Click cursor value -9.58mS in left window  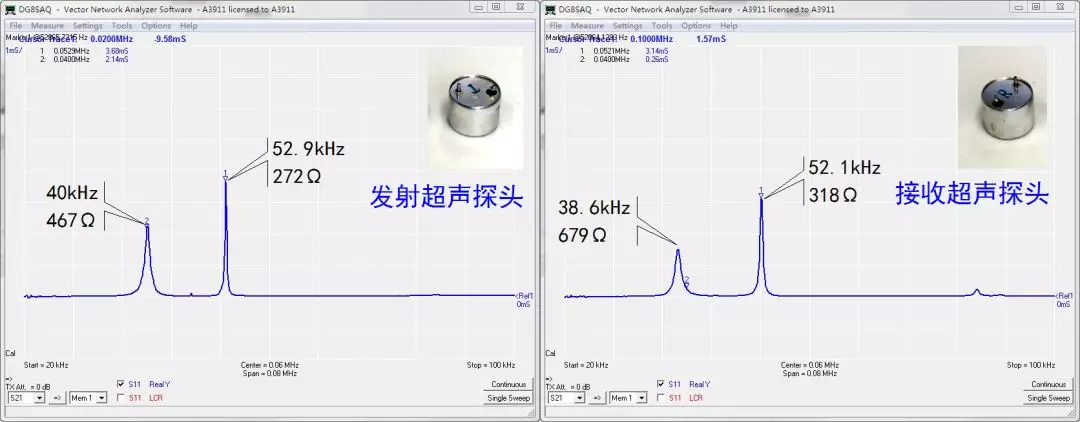coord(171,39)
